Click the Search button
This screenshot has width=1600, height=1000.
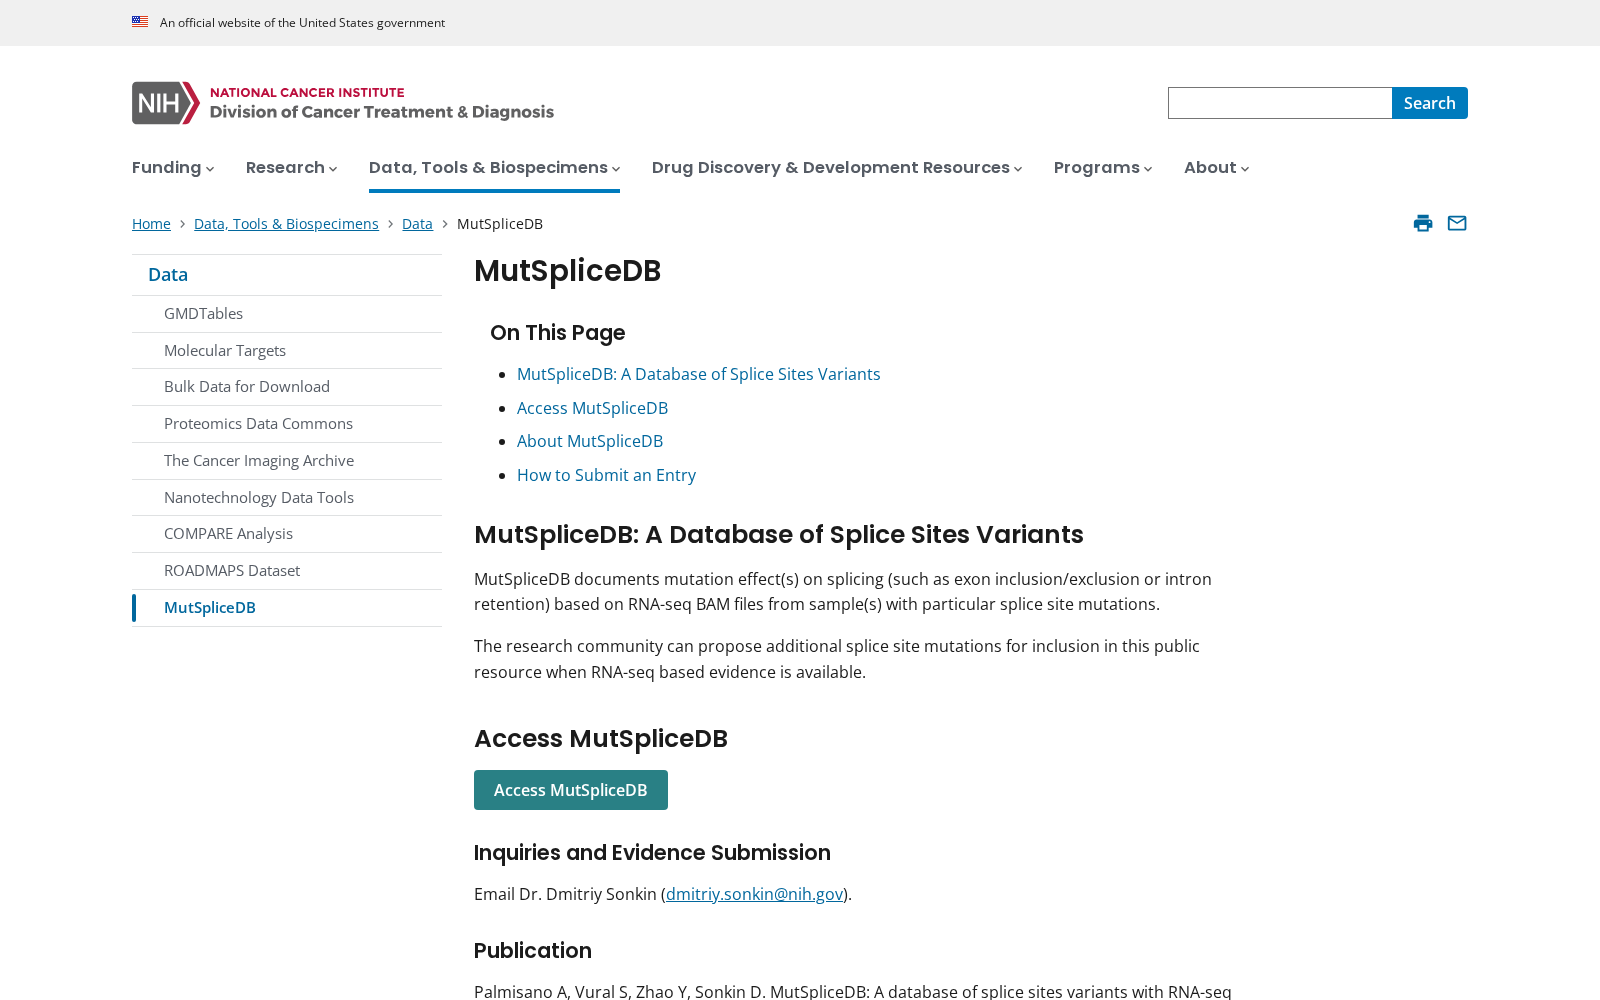(x=1430, y=103)
